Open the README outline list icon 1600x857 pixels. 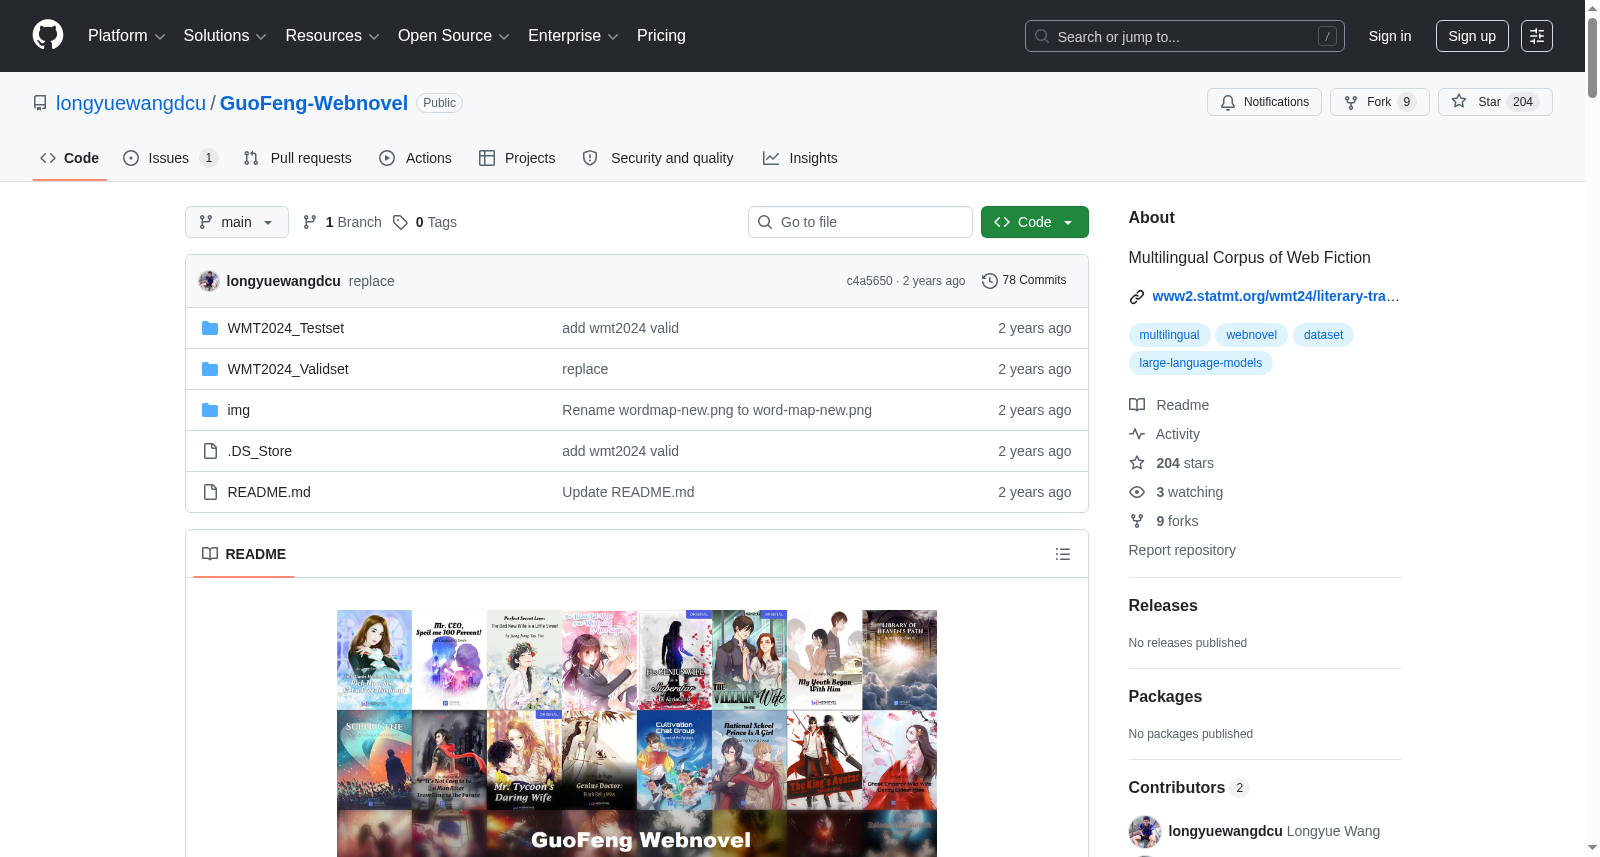[x=1063, y=554]
